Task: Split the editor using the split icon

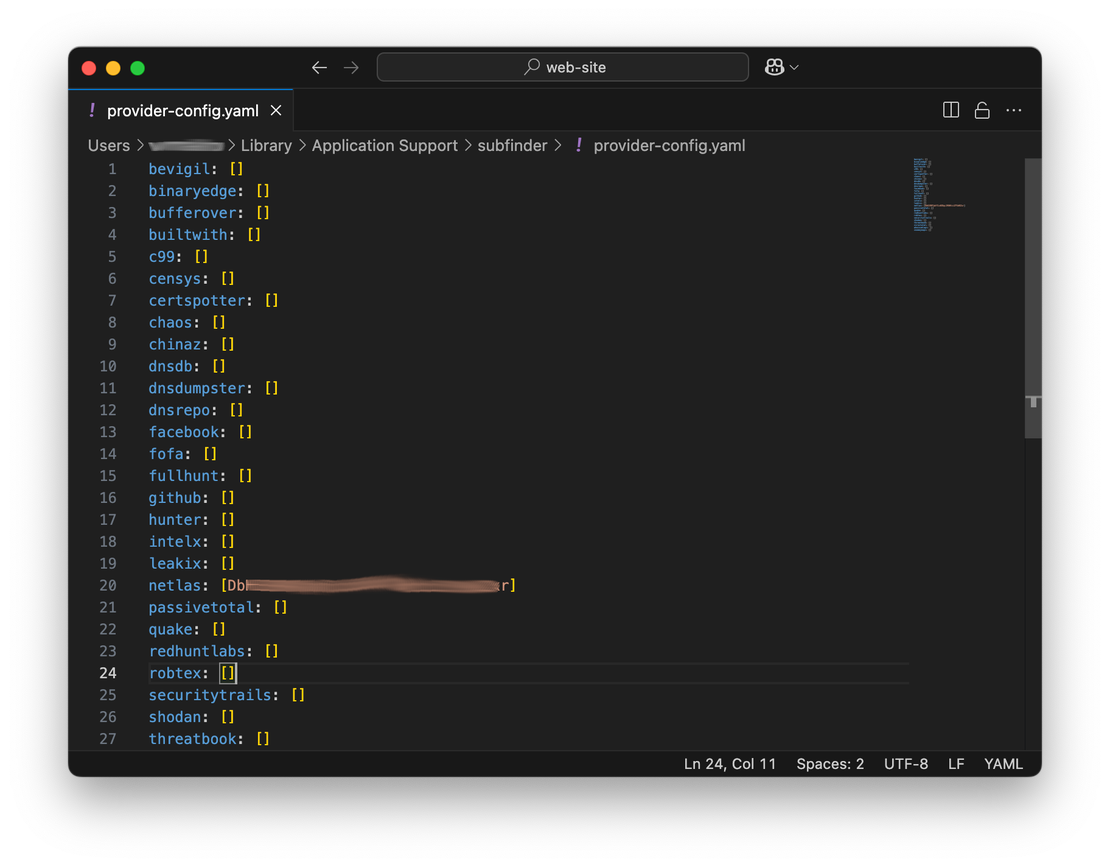Action: [950, 110]
